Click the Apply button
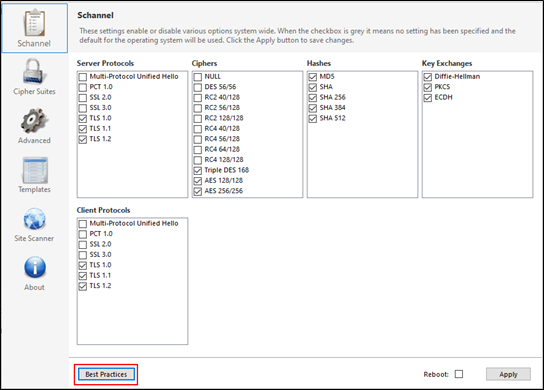The image size is (544, 390). pyautogui.click(x=508, y=374)
